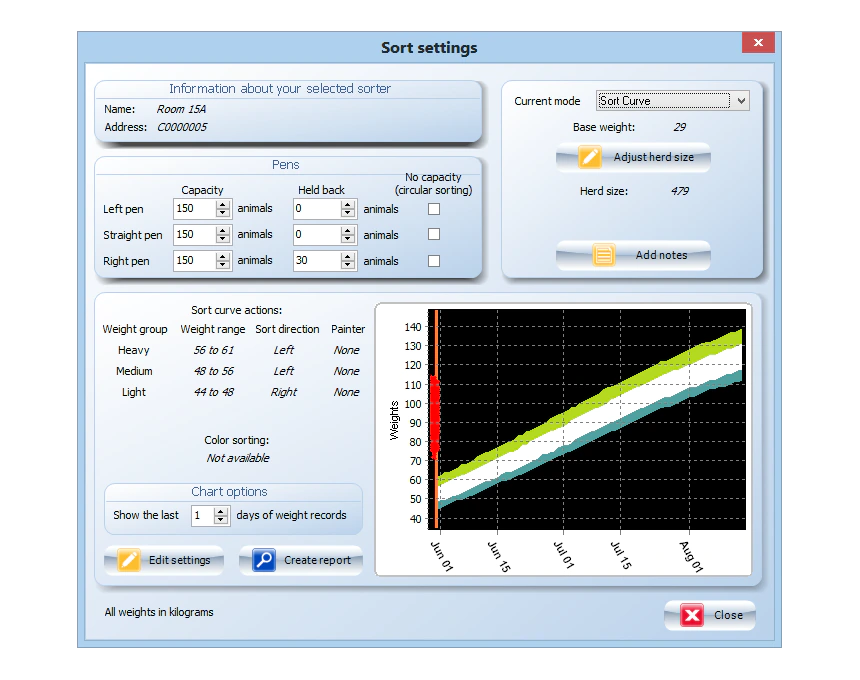Click the Straight pen capacity field
Screen dimensions: 860x680
pos(194,235)
